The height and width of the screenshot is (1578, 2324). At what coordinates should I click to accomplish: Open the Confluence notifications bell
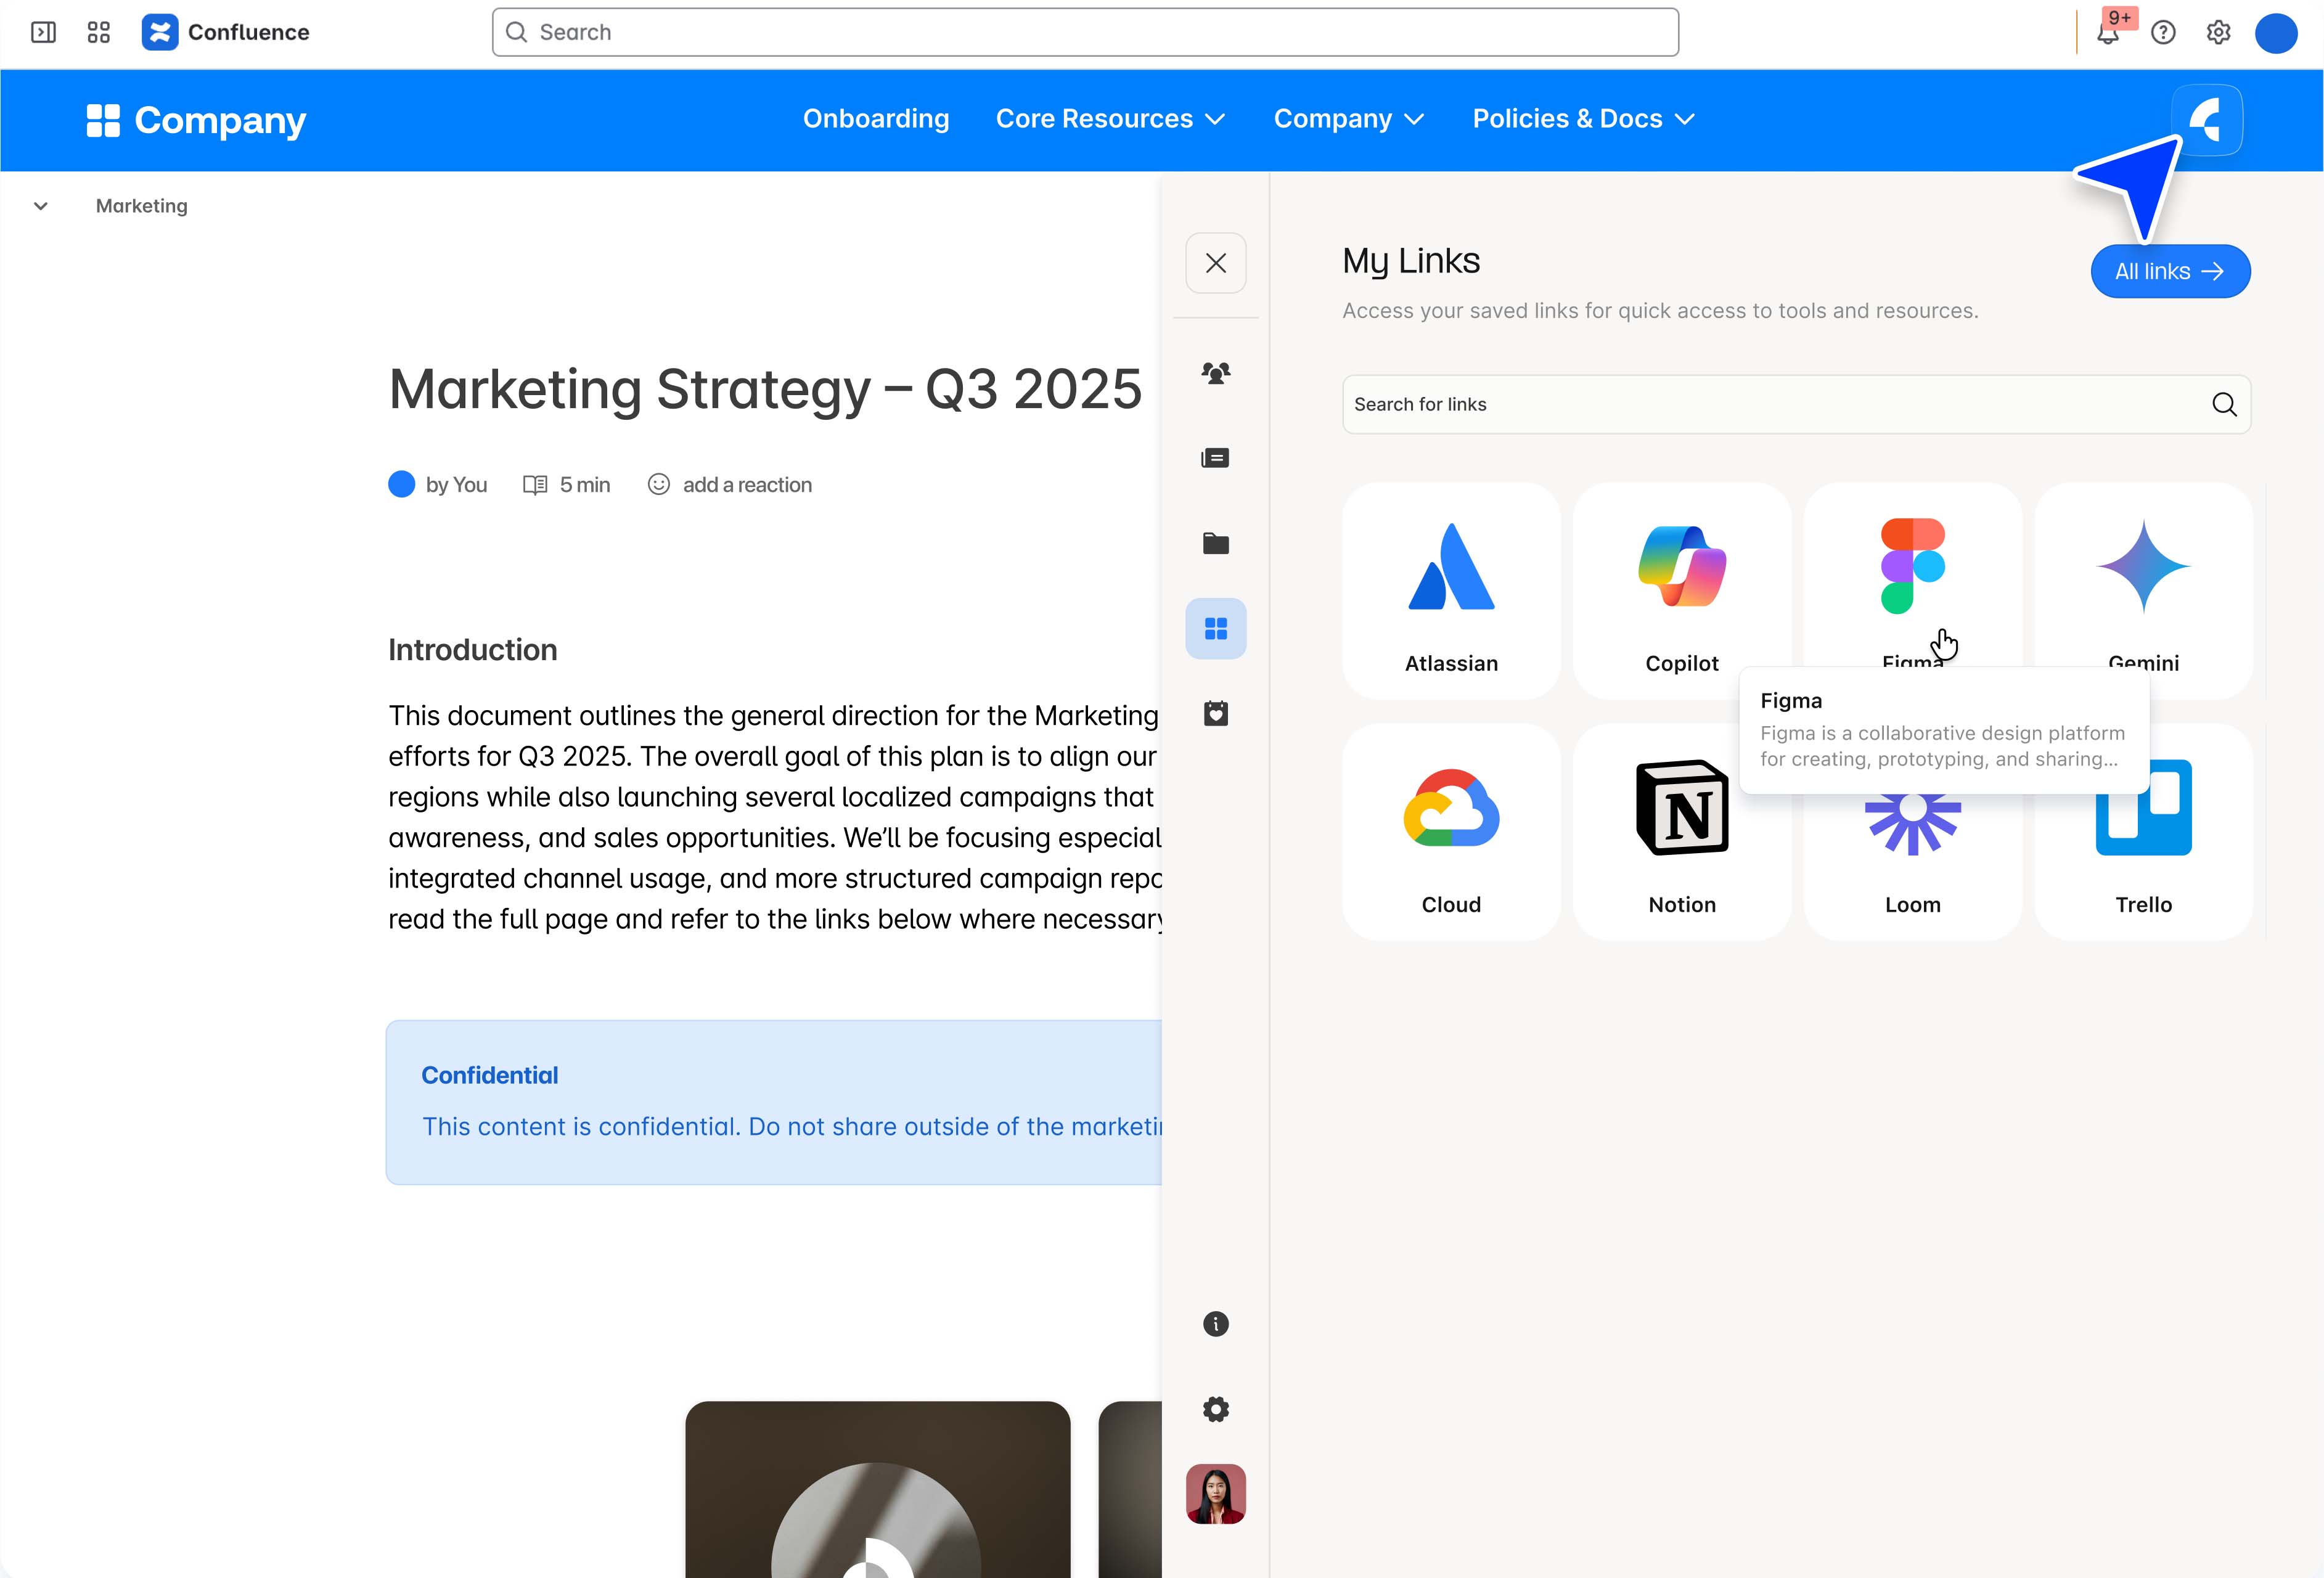click(2108, 33)
